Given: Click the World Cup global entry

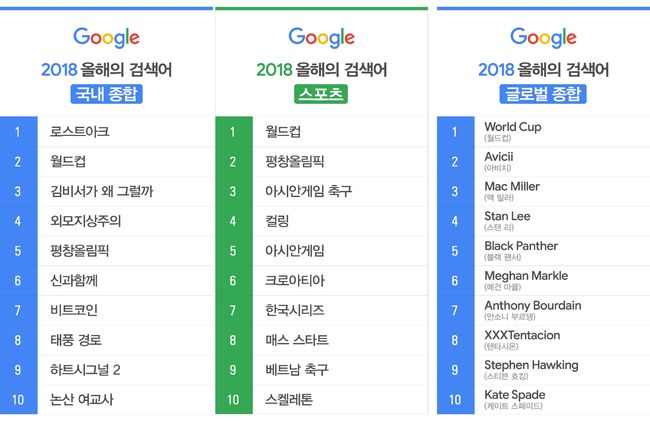Looking at the screenshot, I should click(x=512, y=127).
